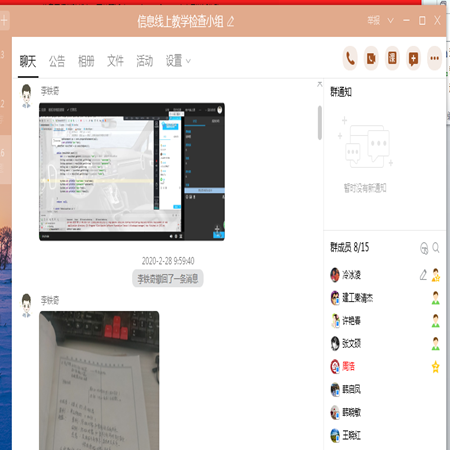
Task: Select member 建工奥清杰 in the list
Action: coord(385,298)
